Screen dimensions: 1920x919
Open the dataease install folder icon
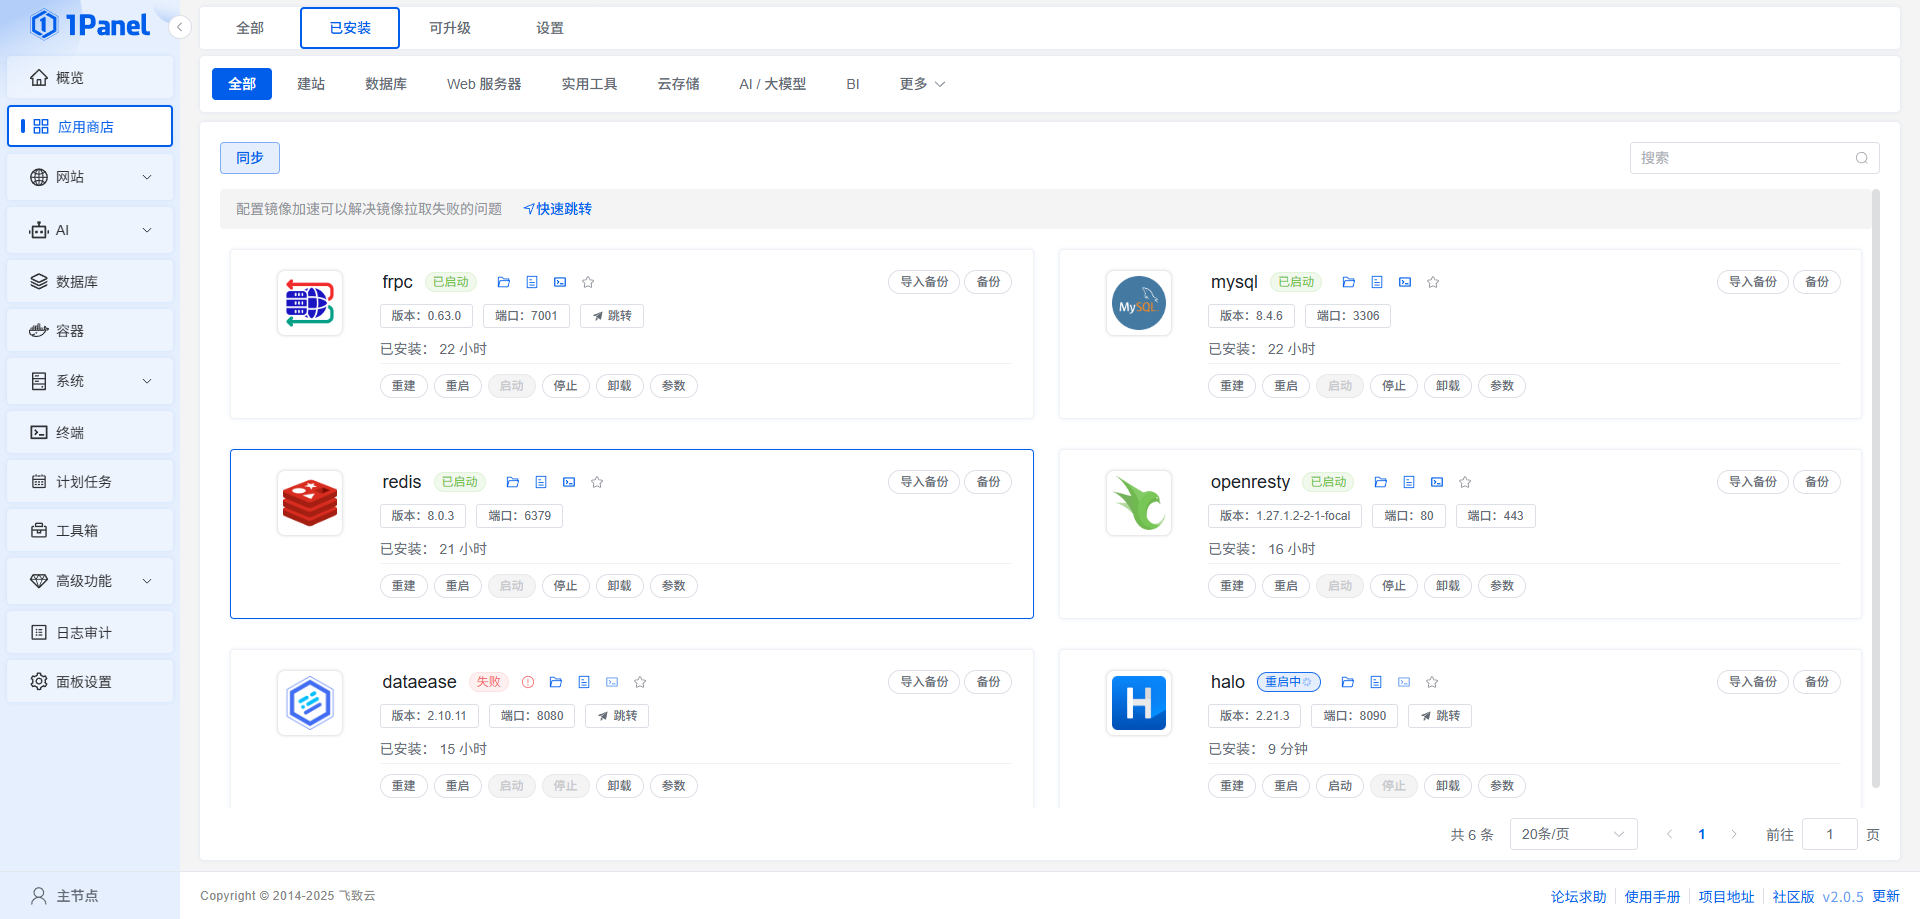pos(556,682)
